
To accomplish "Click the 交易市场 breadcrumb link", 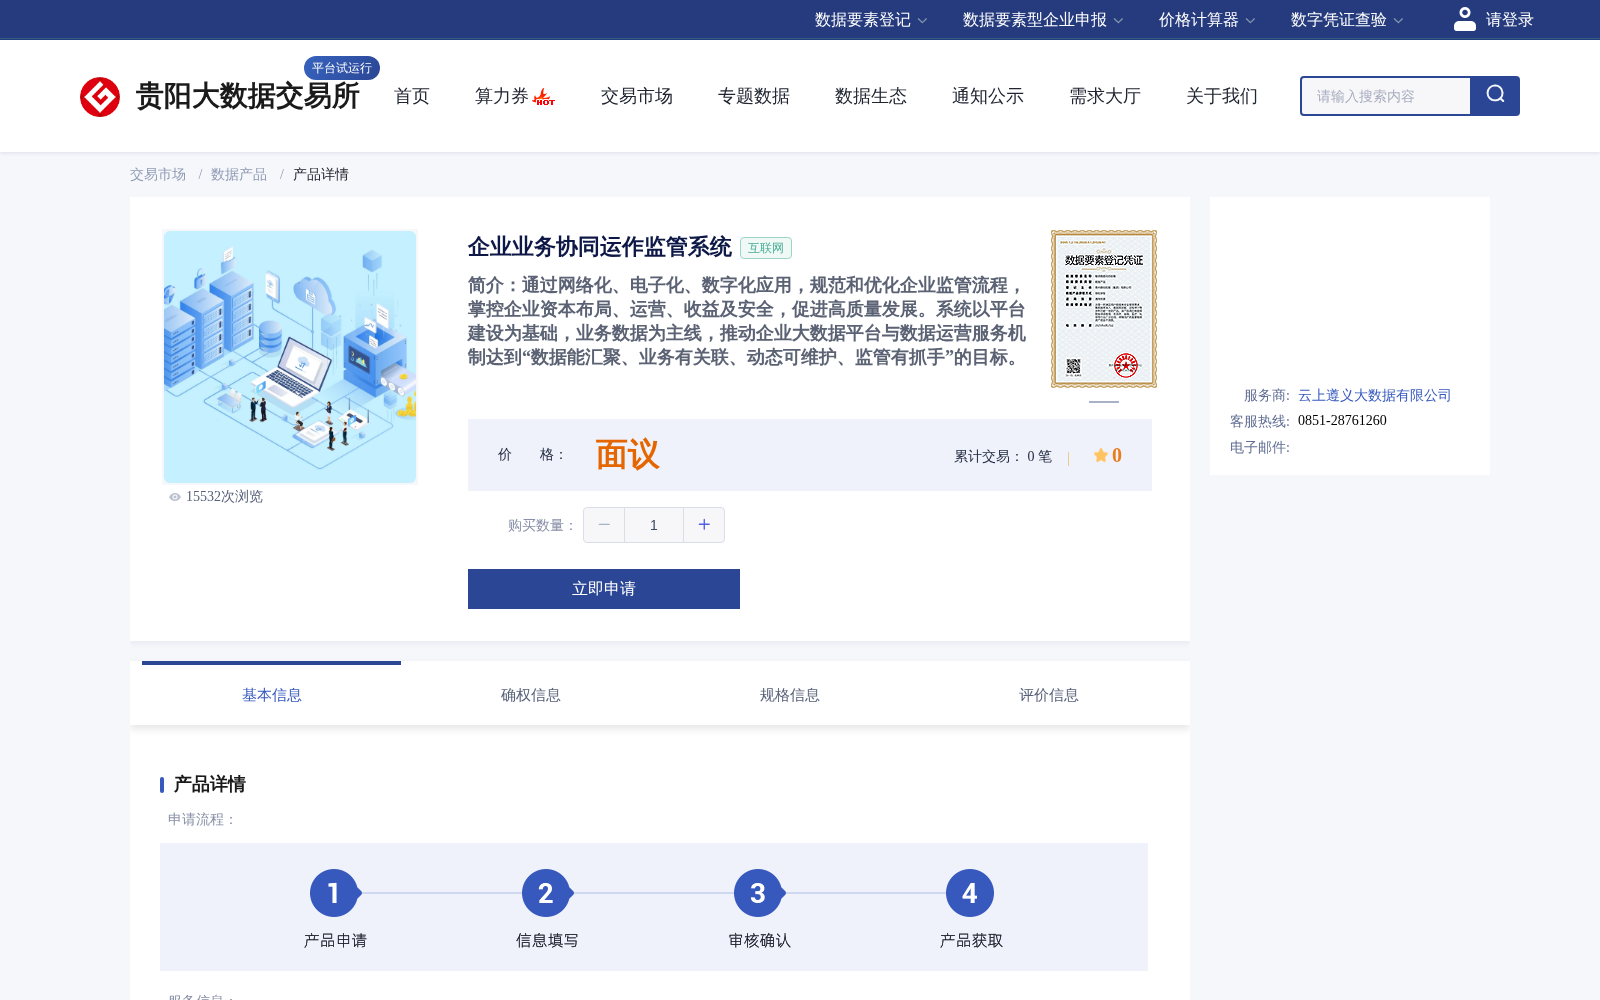I will coord(158,174).
